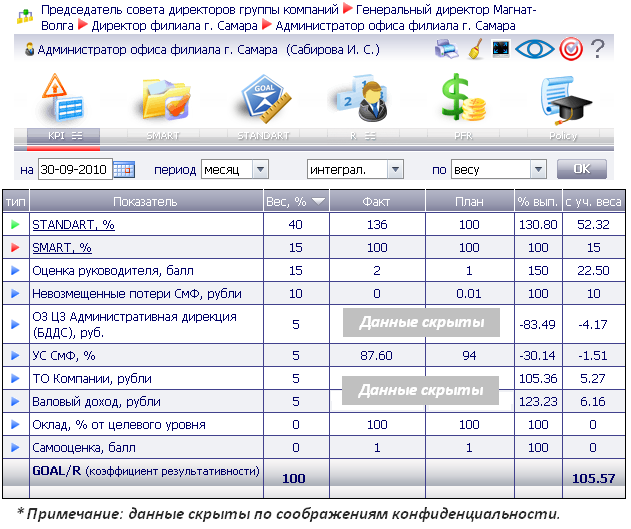Click the date field 30-09-2010

(x=75, y=169)
